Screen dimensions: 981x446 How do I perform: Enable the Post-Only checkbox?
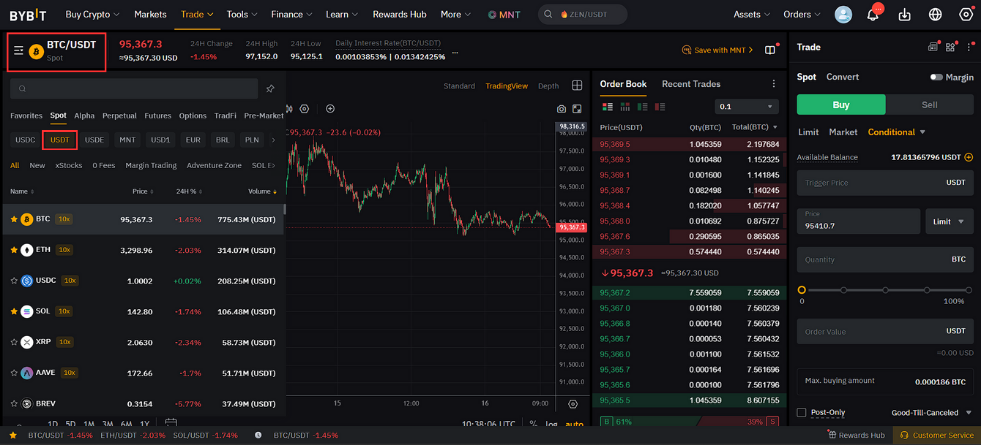pyautogui.click(x=801, y=413)
